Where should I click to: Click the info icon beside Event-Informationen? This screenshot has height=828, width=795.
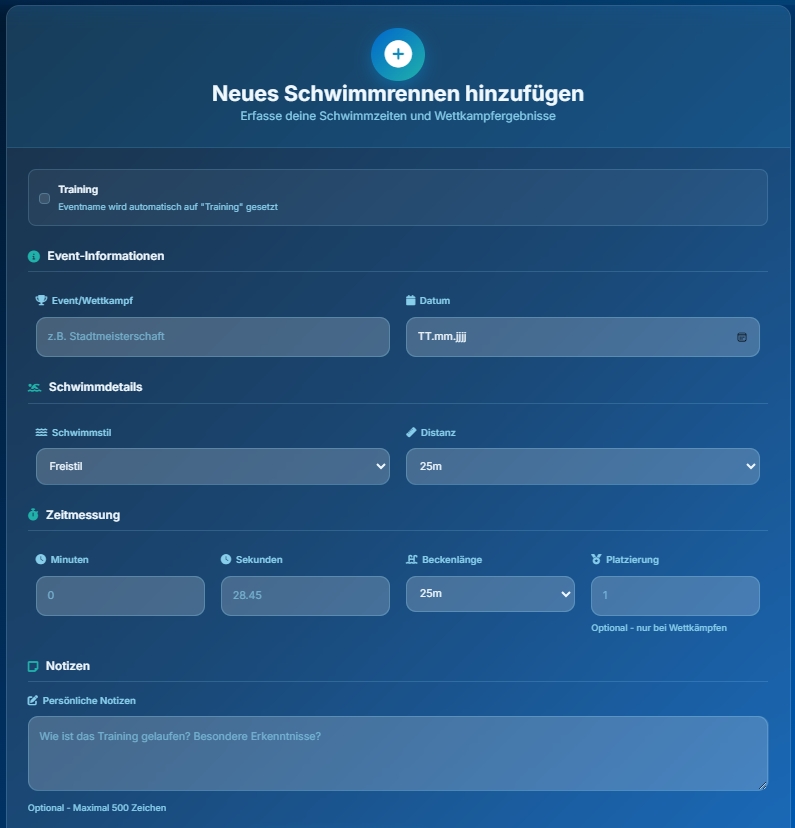pyautogui.click(x=33, y=256)
